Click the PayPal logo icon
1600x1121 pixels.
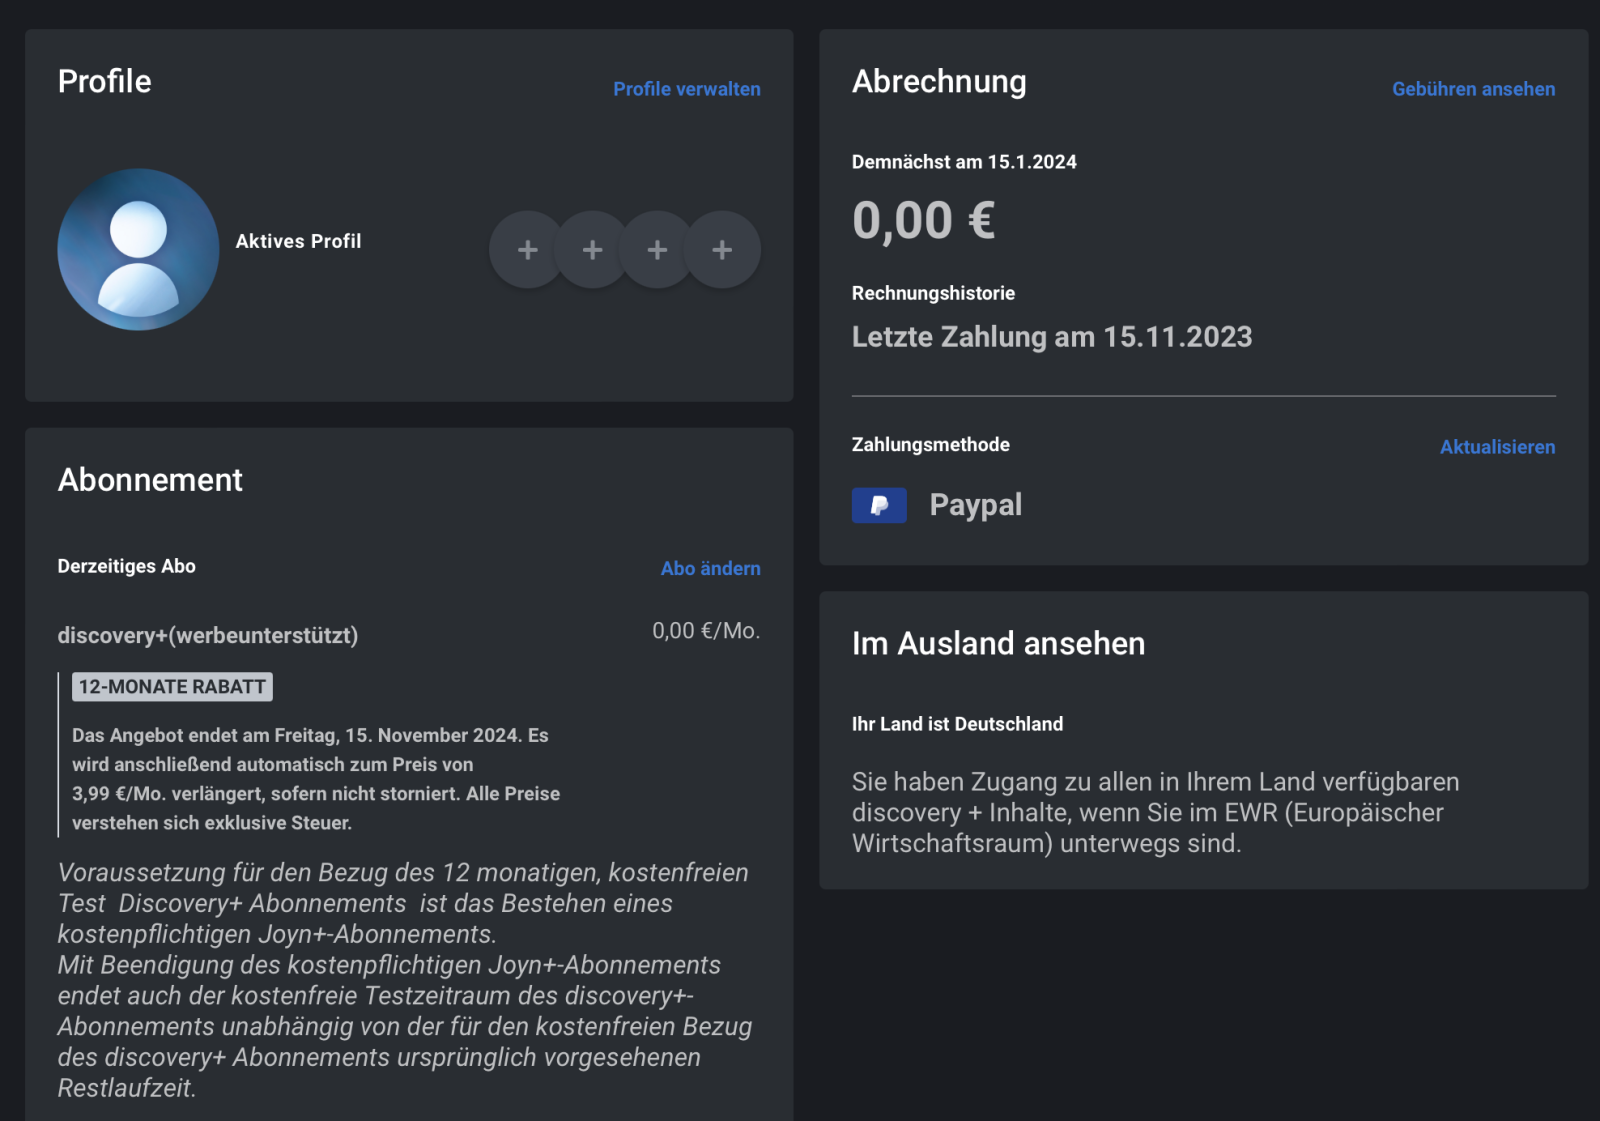click(x=879, y=505)
